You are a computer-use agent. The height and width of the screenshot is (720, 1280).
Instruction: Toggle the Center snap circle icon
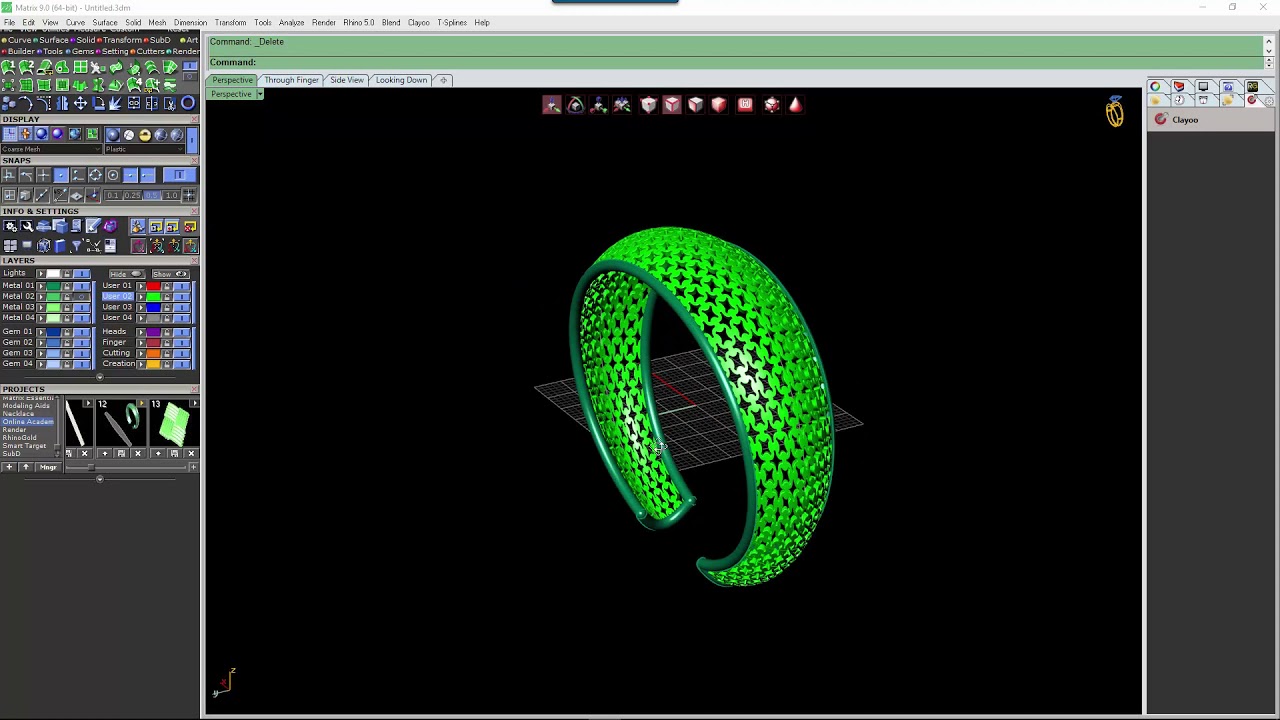coord(113,175)
